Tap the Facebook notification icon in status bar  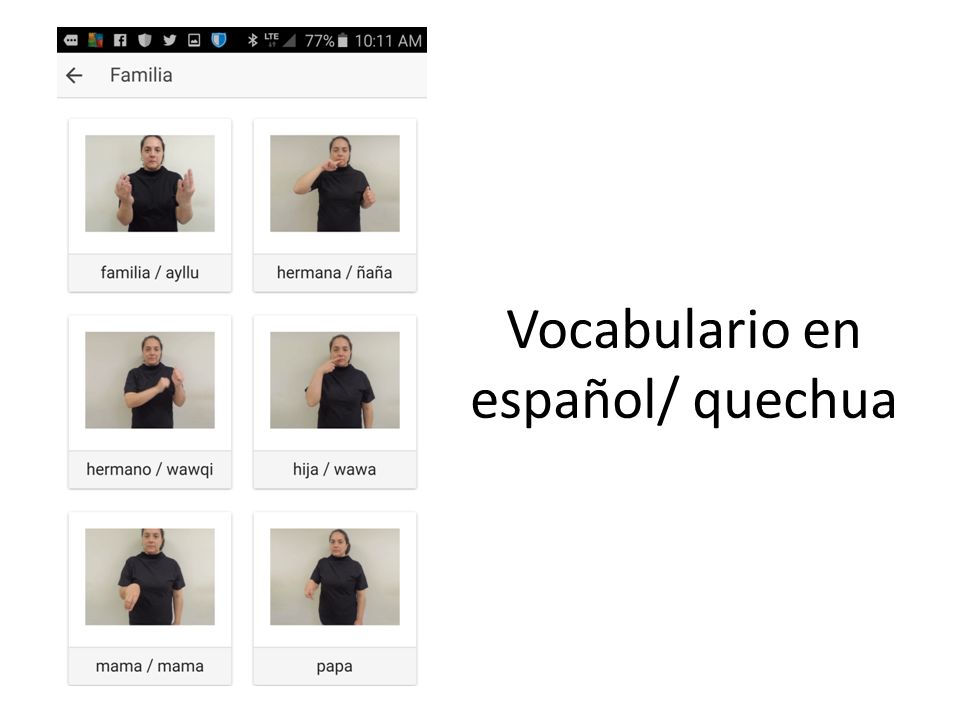120,40
